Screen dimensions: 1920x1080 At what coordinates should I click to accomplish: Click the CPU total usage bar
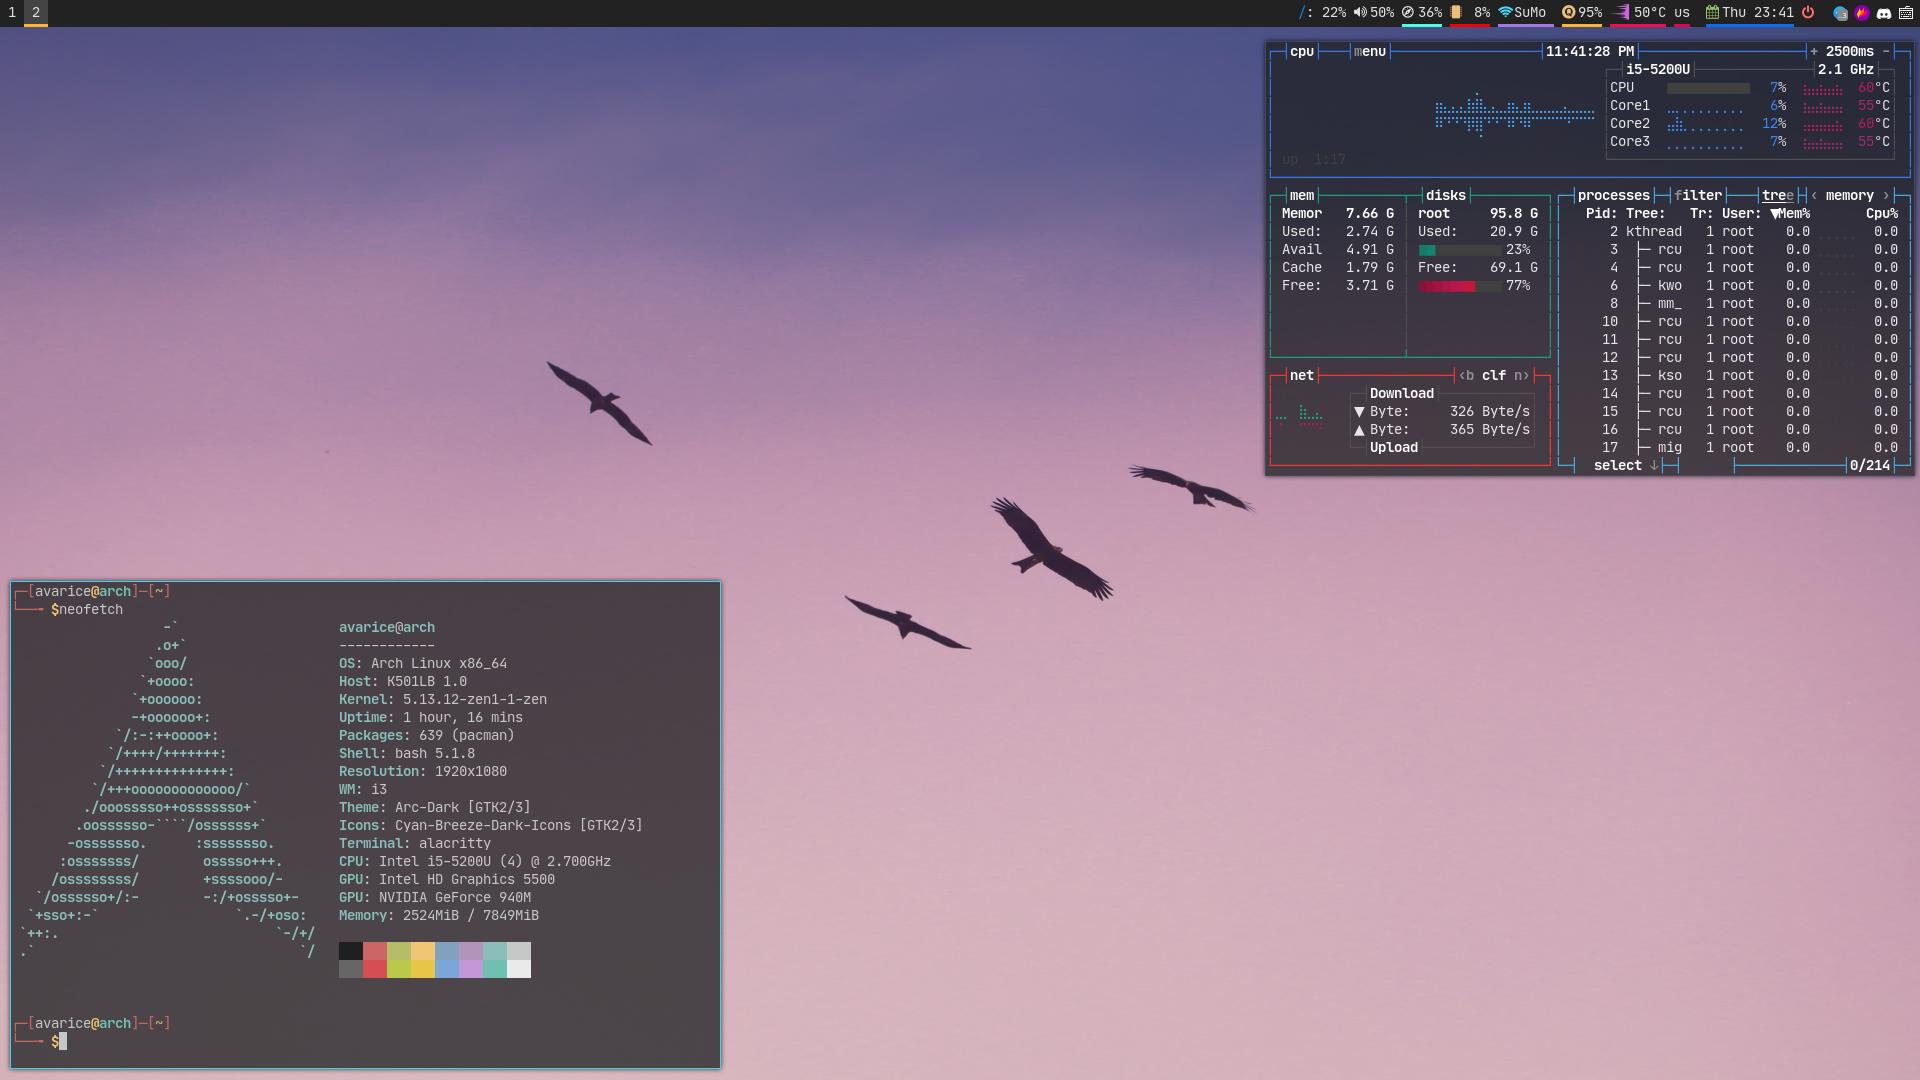point(1708,88)
